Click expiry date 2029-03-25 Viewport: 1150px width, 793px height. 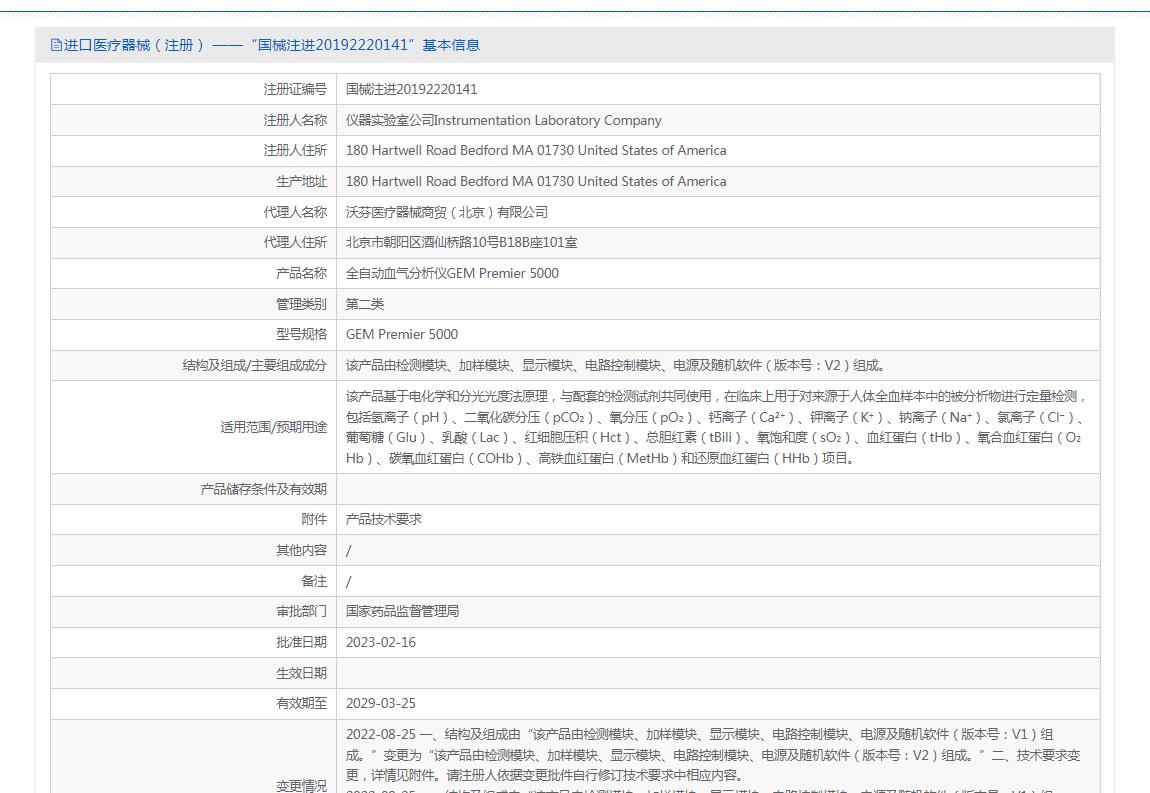381,704
